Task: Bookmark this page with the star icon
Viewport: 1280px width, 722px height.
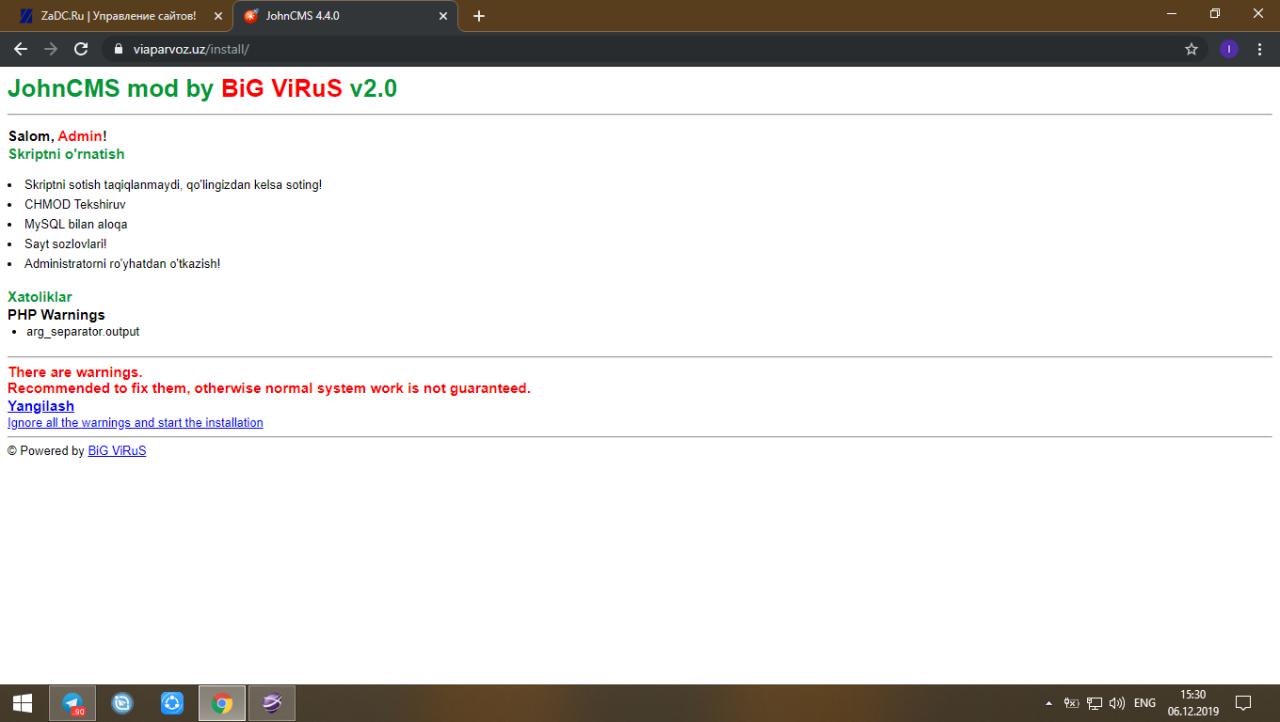Action: [x=1191, y=49]
